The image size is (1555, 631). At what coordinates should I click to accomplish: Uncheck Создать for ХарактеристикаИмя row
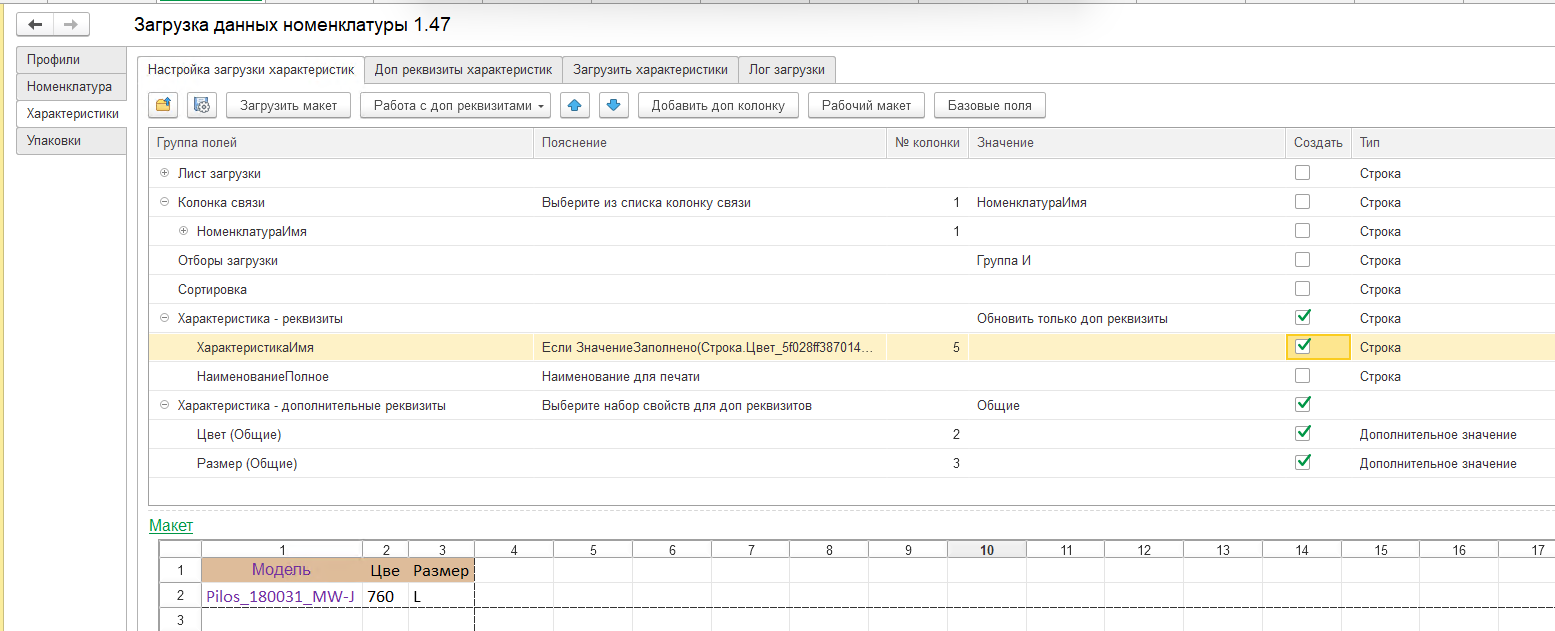[x=1302, y=347]
